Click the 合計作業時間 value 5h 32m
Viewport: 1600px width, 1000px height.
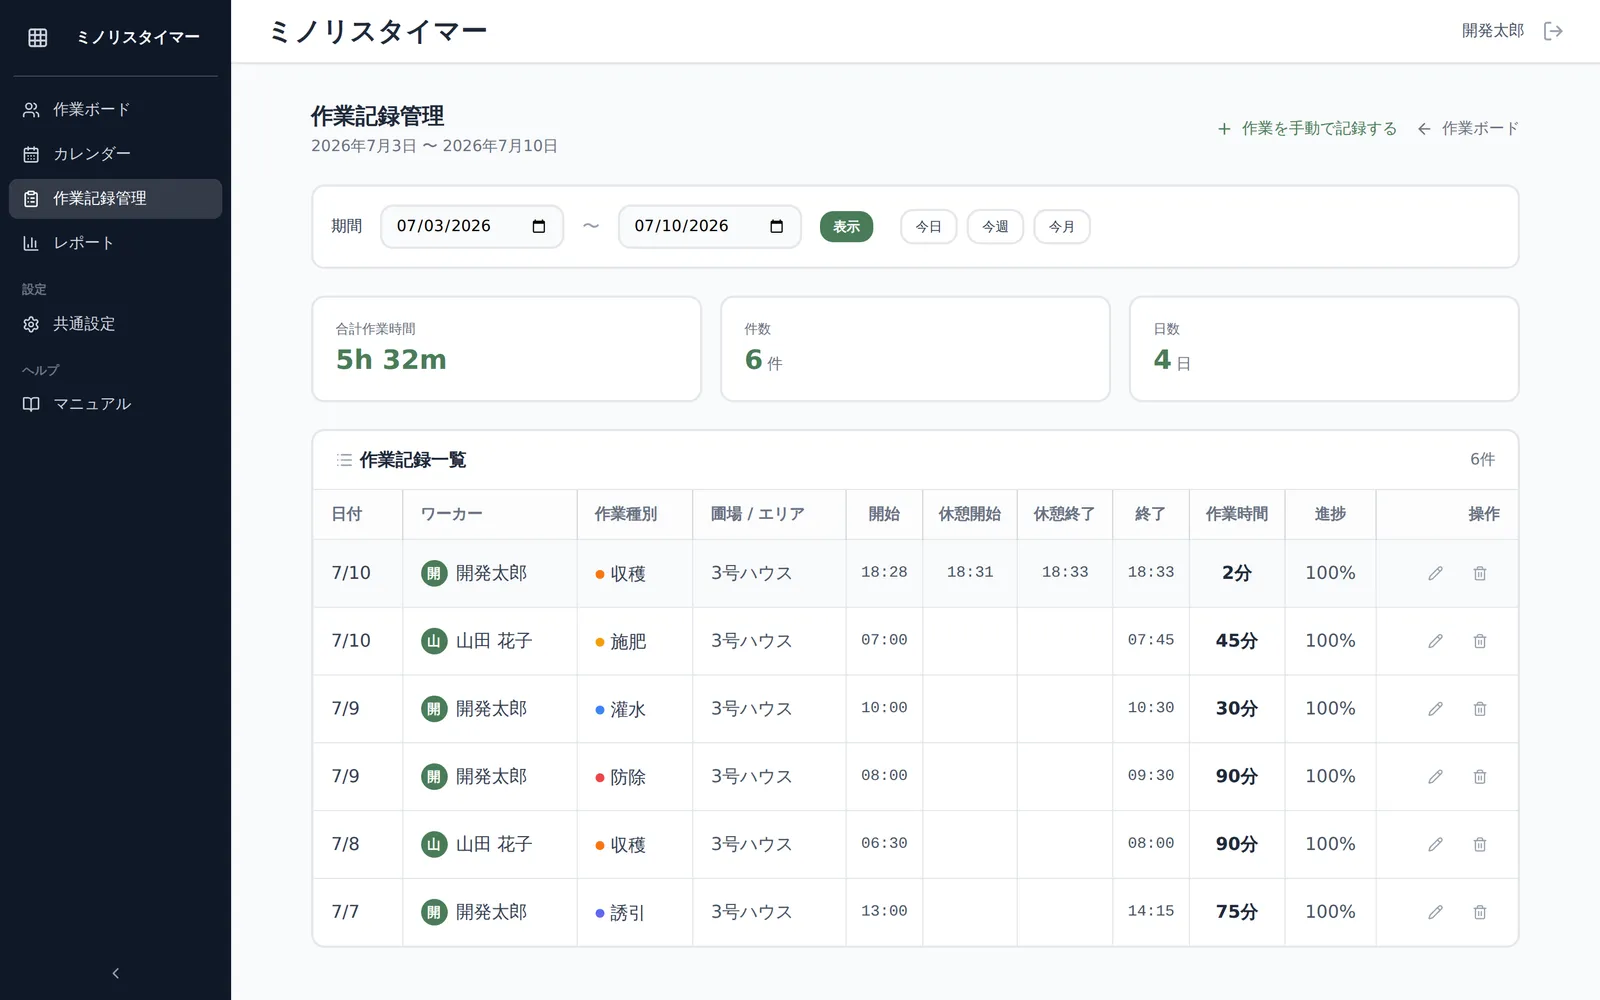coord(391,360)
